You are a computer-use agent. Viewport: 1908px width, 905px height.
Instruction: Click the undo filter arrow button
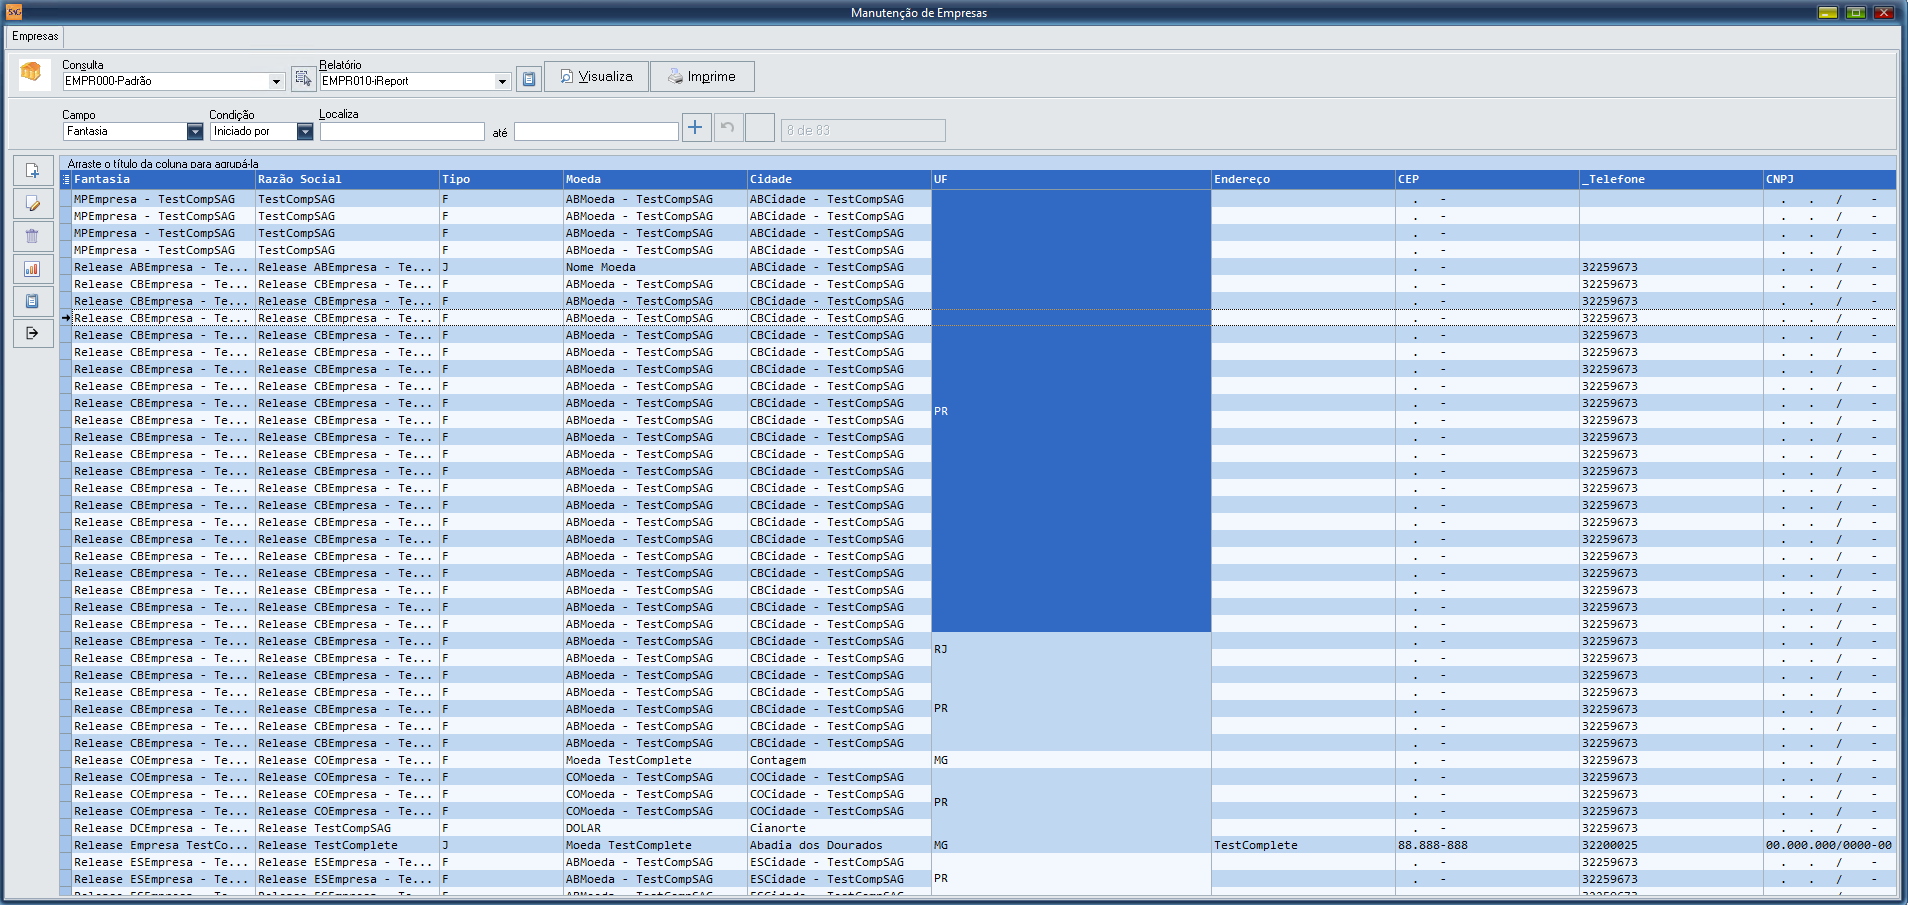pos(728,127)
